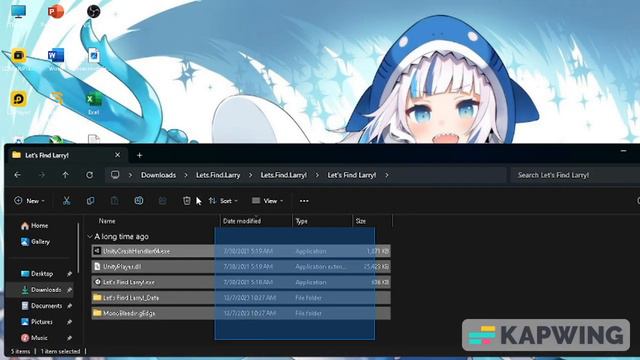This screenshot has height=360, width=640.
Task: Select Lets.Find.Larry! breadcrumb segment
Action: (x=284, y=175)
